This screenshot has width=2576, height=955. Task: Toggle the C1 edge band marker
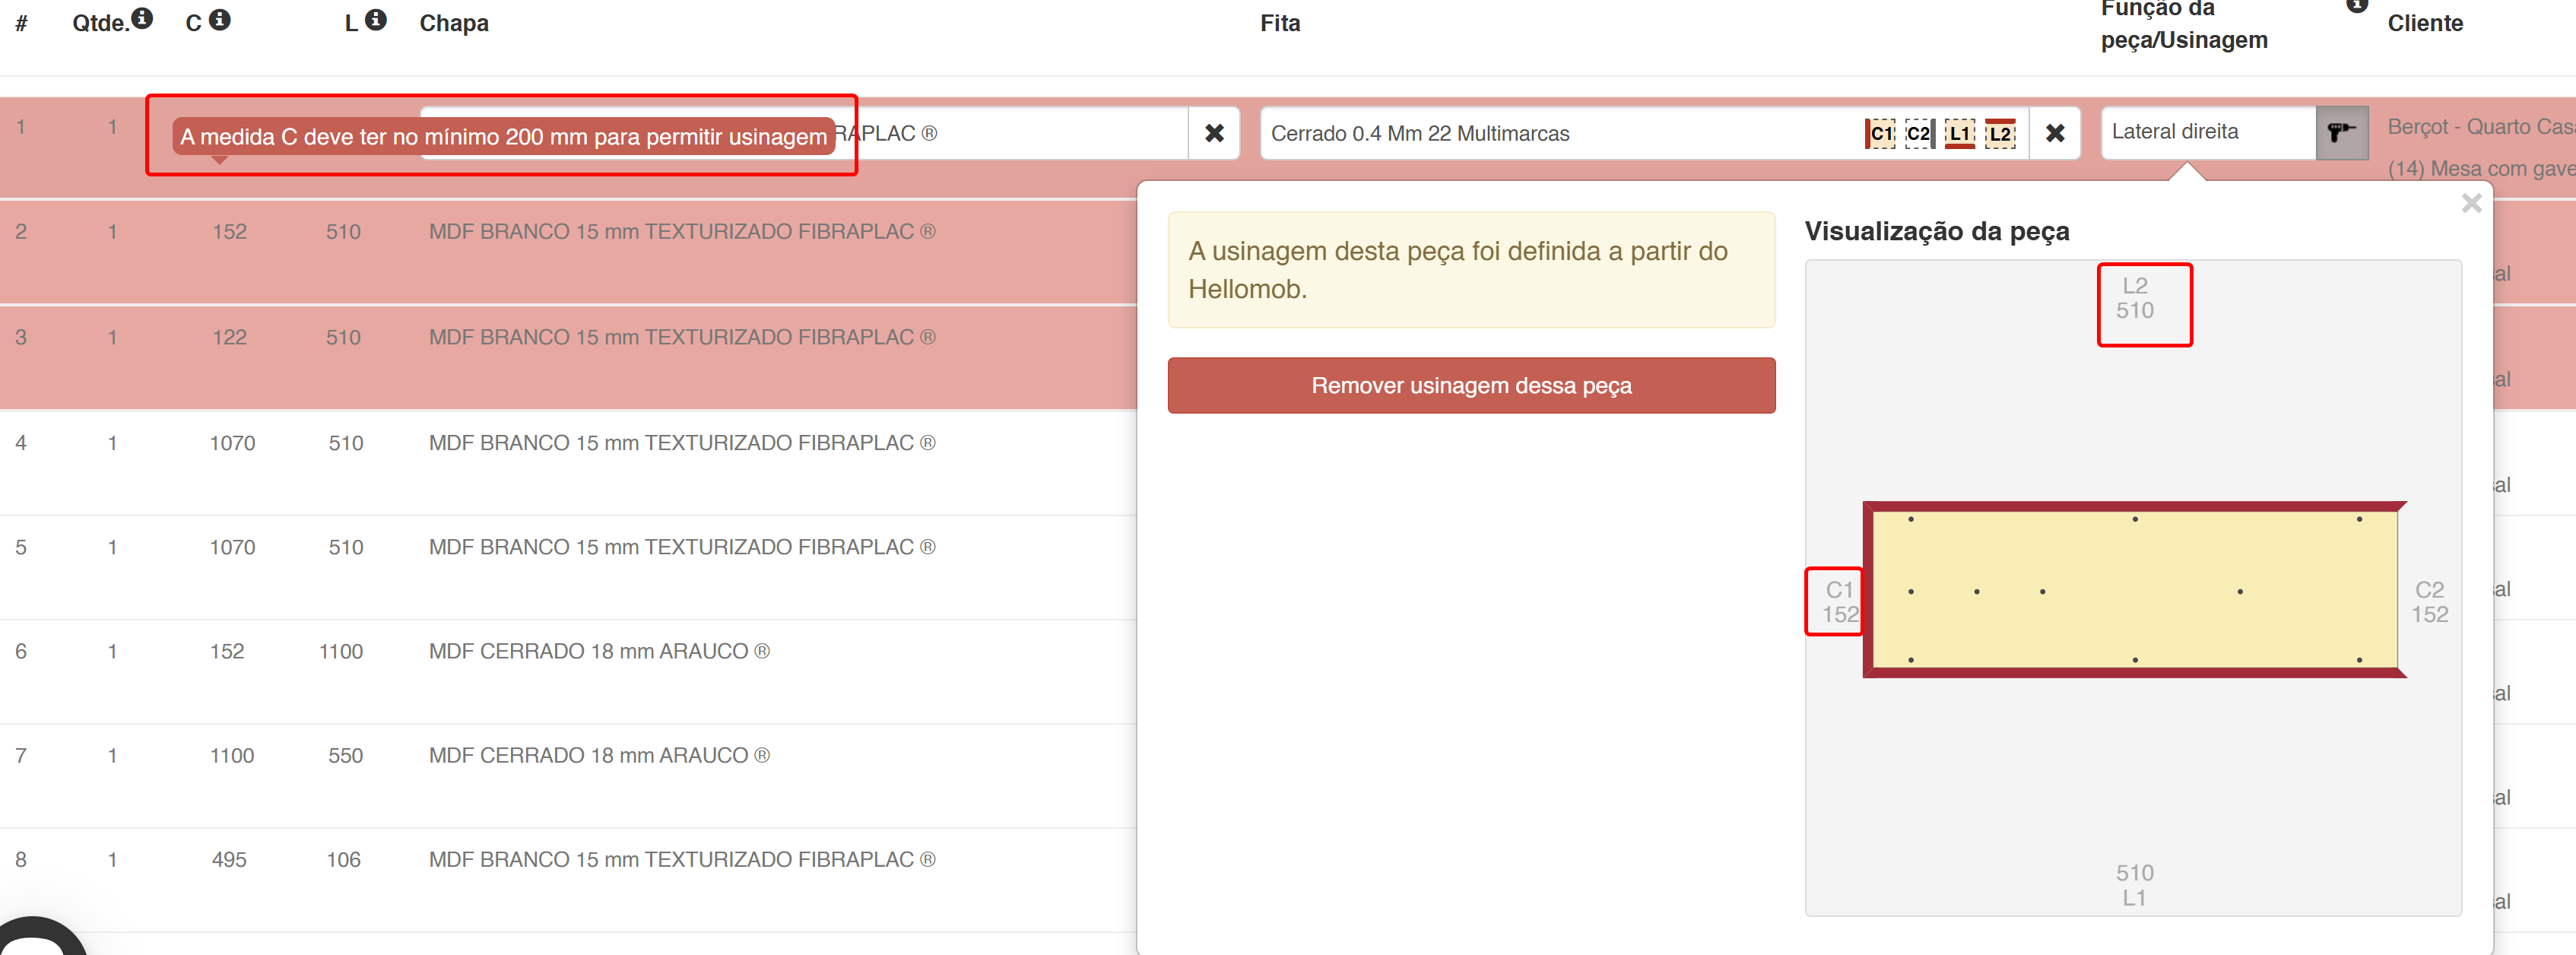pos(1880,133)
